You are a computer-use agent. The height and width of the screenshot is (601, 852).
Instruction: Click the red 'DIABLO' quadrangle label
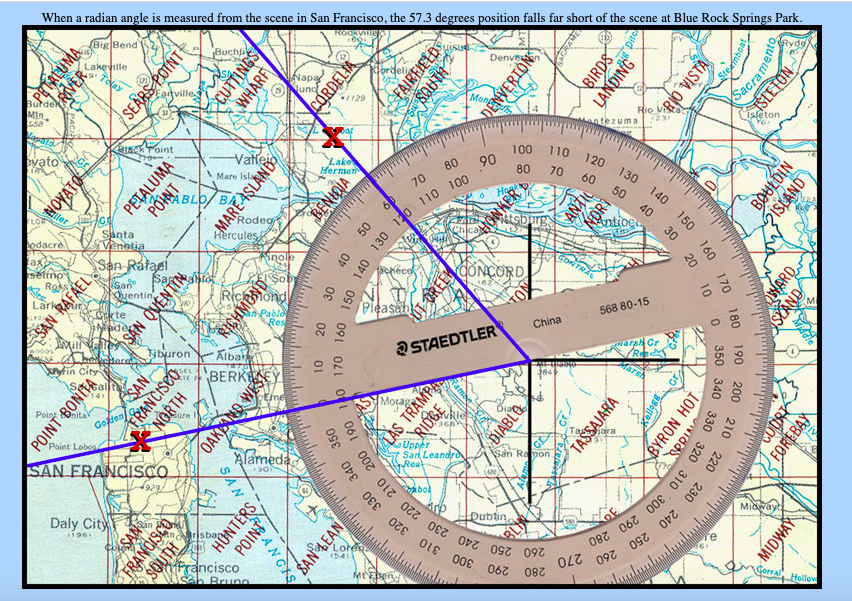point(505,423)
